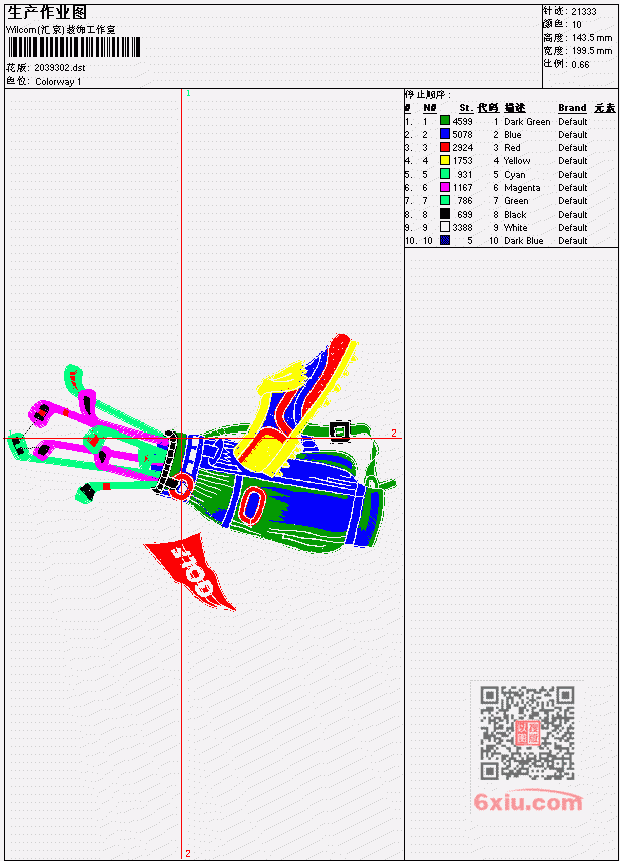The width and height of the screenshot is (620, 861).
Task: Click the stitch count 4599
Action: 462,121
